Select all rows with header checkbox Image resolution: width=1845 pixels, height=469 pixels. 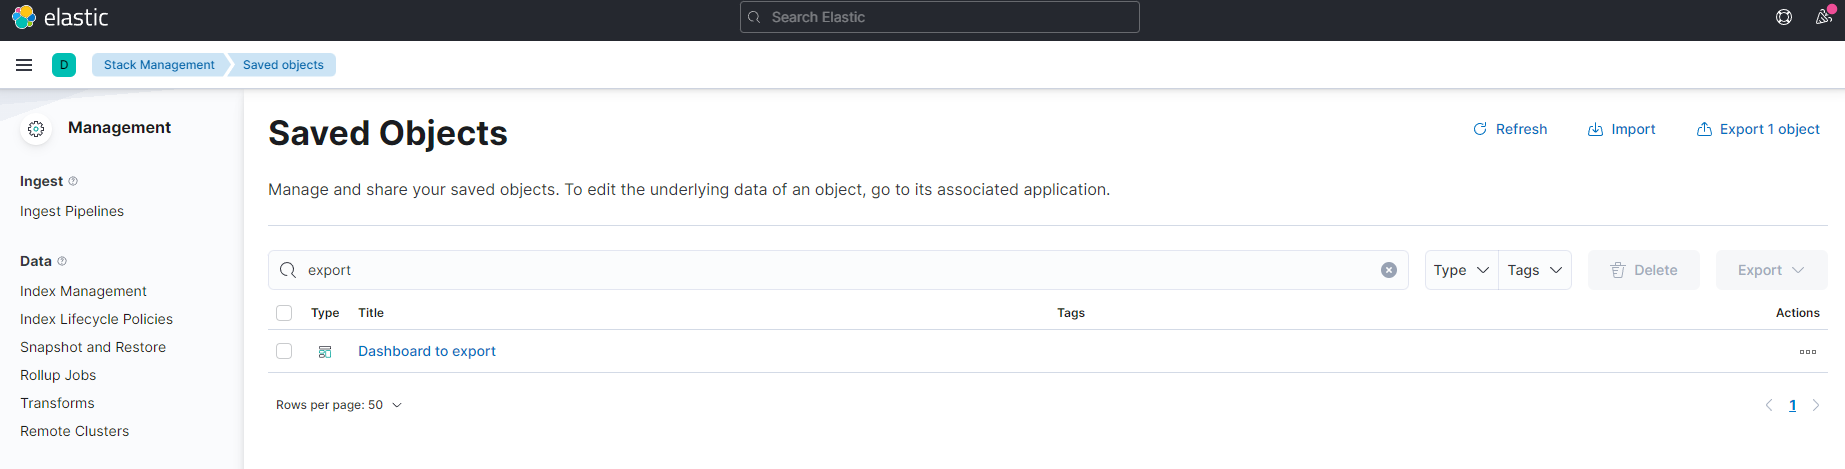coord(284,313)
